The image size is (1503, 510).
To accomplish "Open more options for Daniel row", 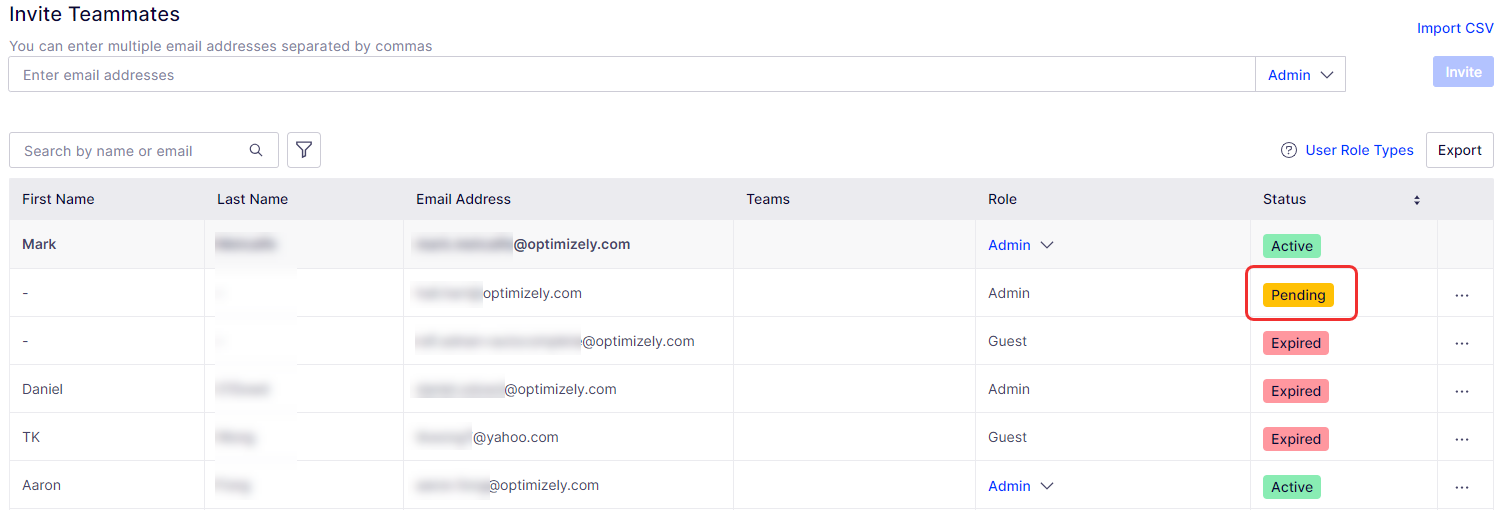I will click(1462, 391).
